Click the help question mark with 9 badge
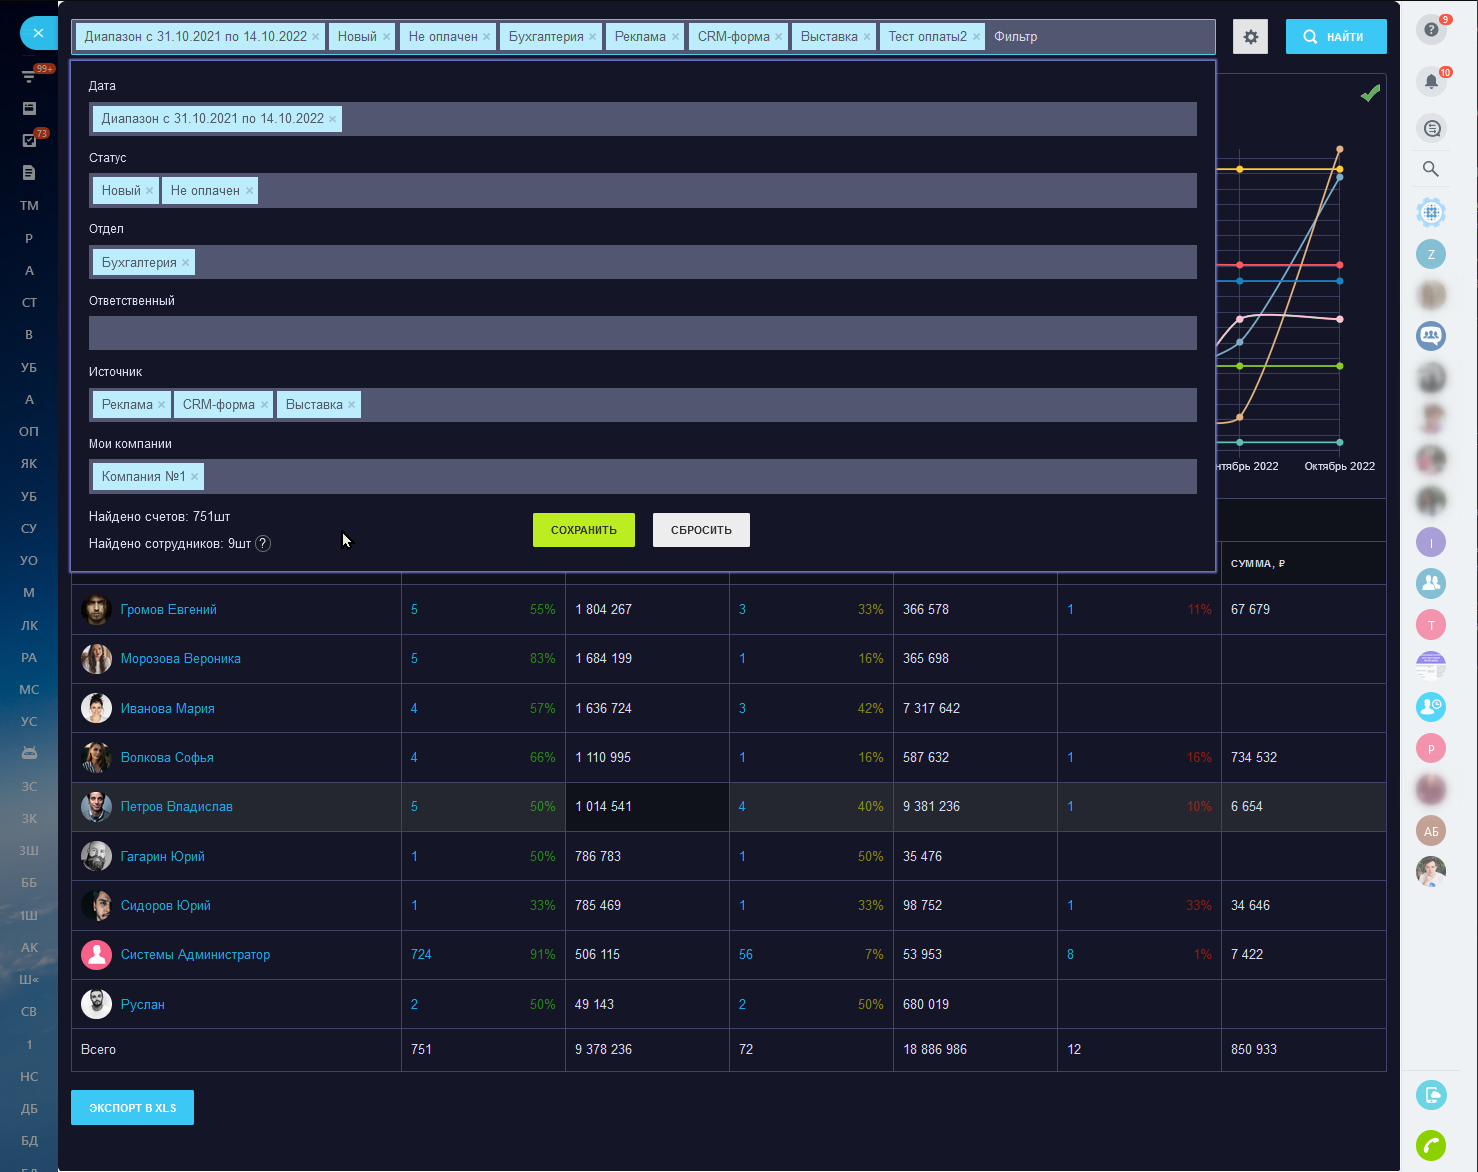This screenshot has height=1172, width=1478. [x=1431, y=30]
